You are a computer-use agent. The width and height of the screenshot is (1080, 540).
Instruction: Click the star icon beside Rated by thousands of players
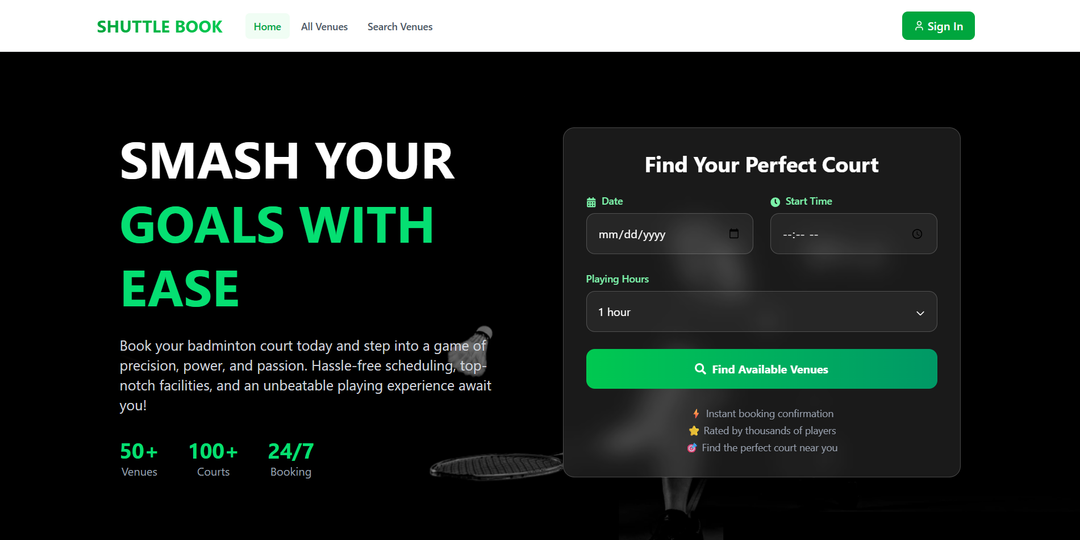click(694, 430)
